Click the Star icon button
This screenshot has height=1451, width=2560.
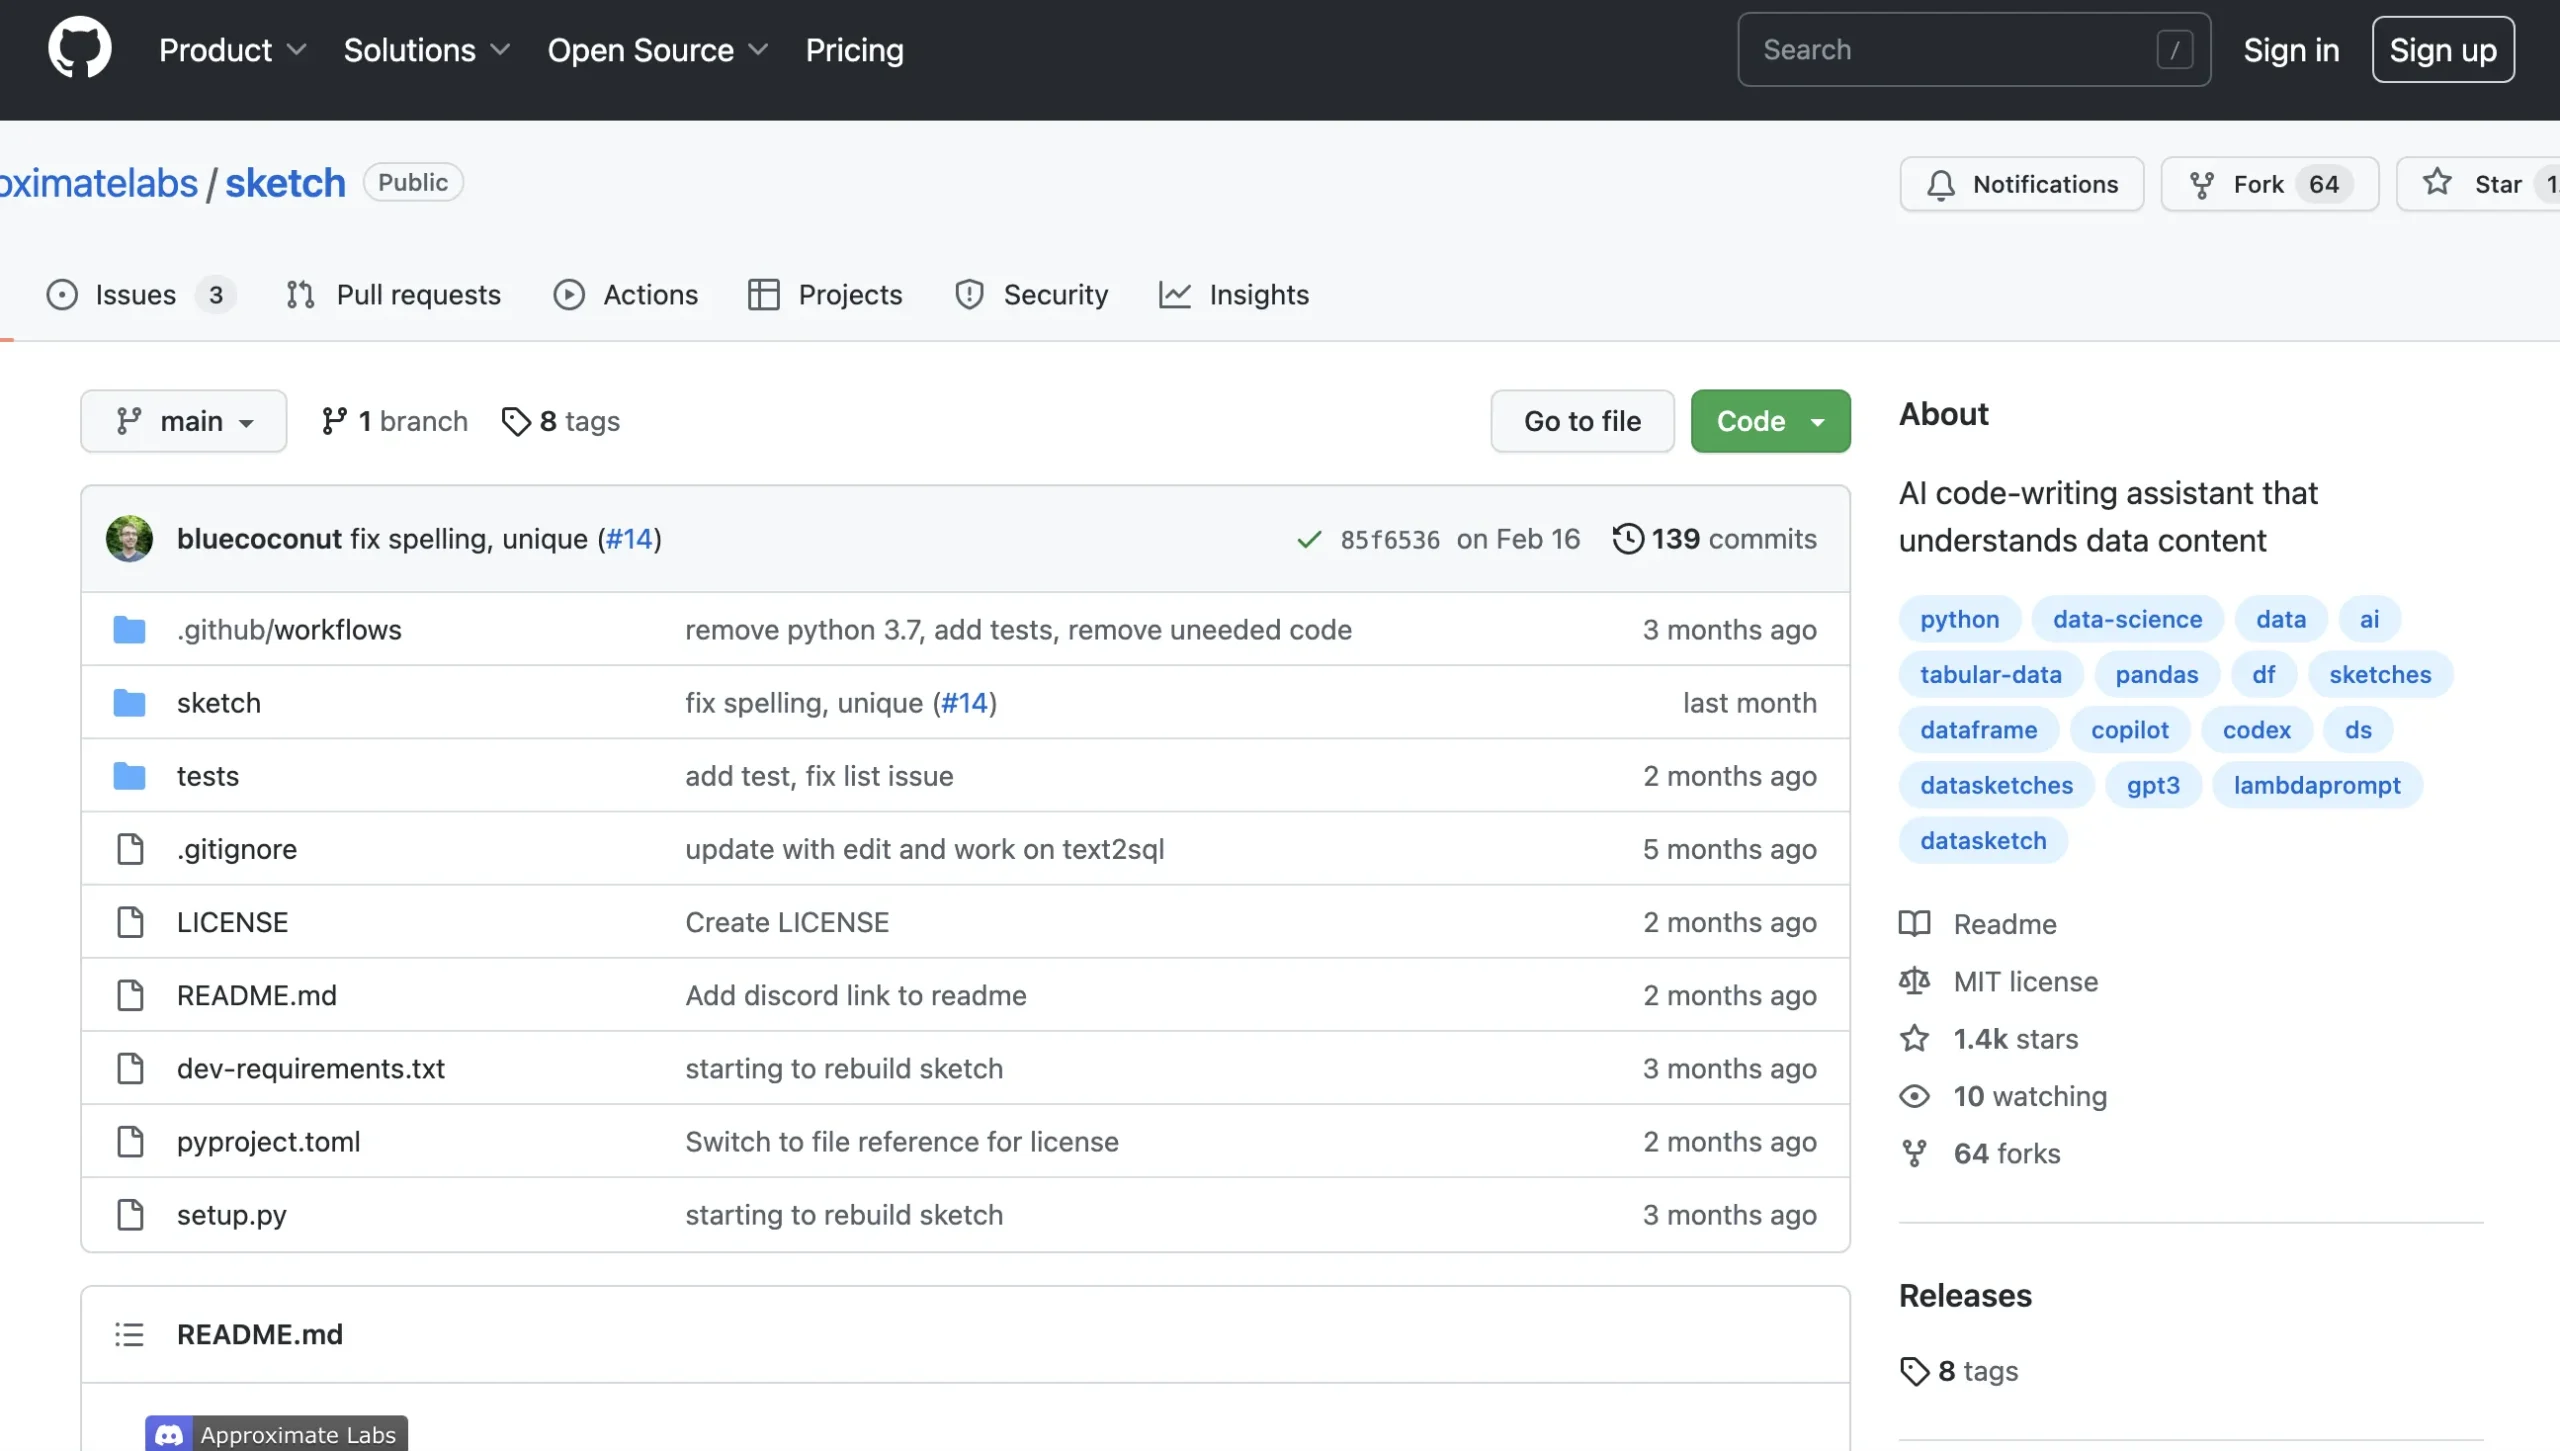(2437, 183)
